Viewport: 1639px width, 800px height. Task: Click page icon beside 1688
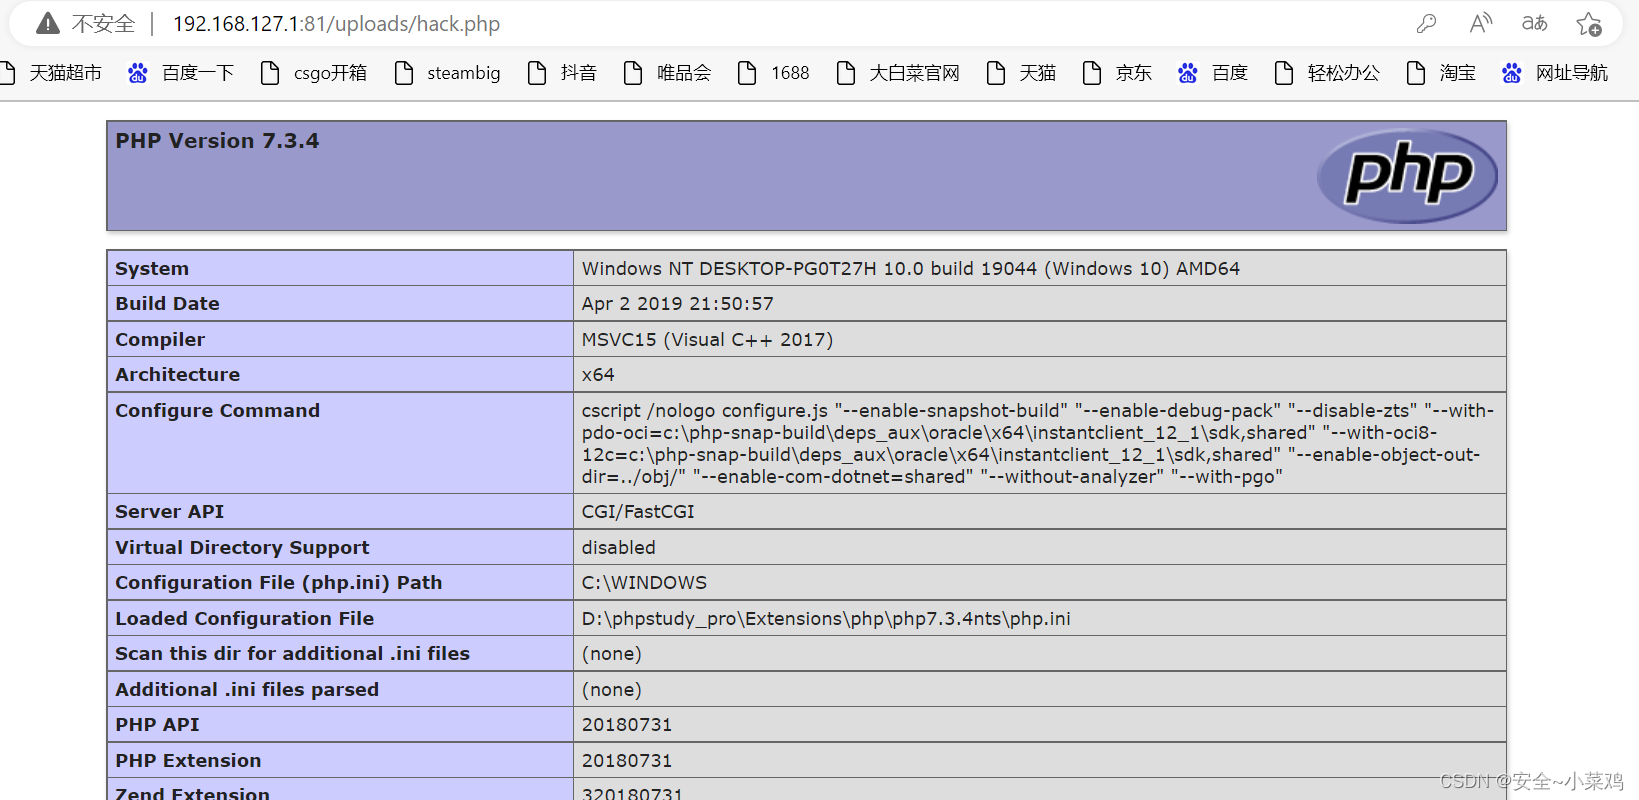pos(747,73)
